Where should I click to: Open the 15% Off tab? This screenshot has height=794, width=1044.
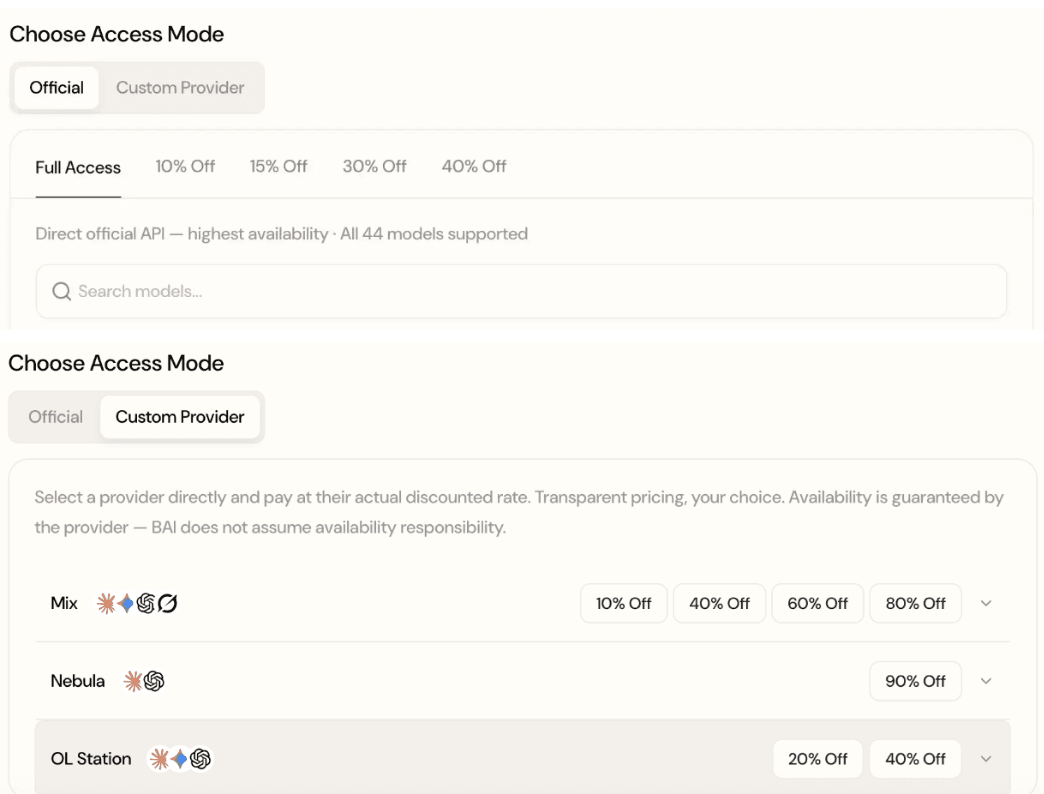(x=278, y=166)
